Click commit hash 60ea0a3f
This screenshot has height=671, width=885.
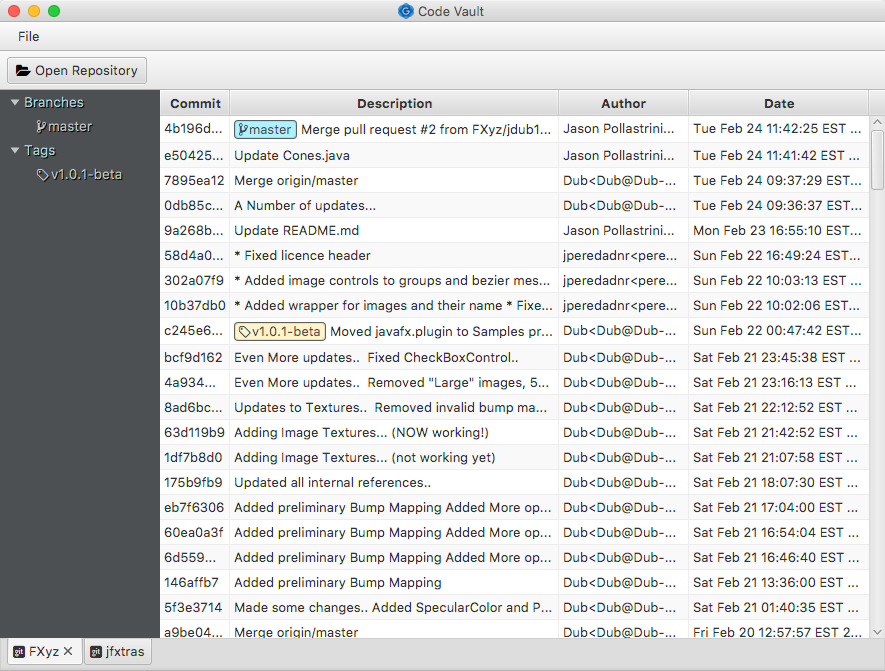[194, 532]
